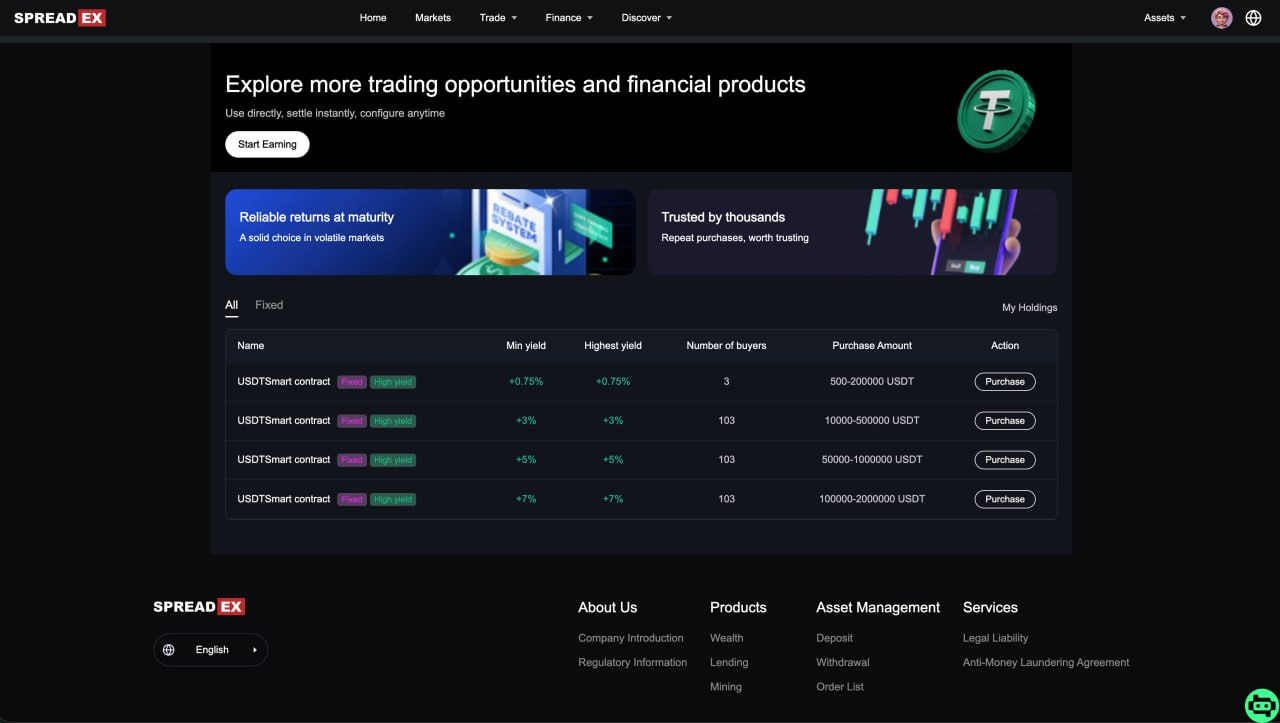Open the Markets page

click(433, 18)
